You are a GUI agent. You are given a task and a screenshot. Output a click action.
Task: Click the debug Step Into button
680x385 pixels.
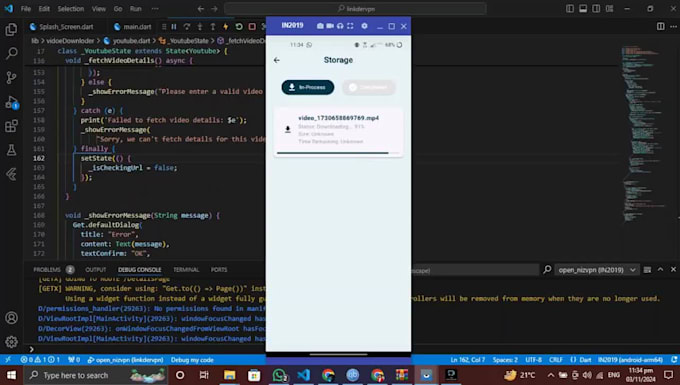[200, 26]
